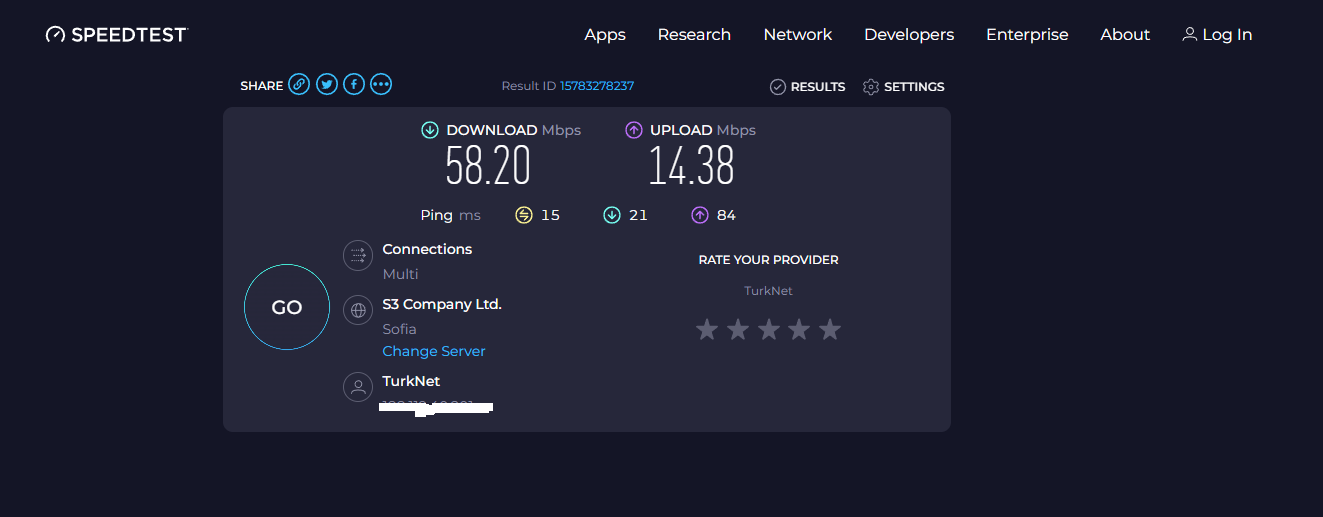This screenshot has width=1323, height=517.
Task: Click the download speed 58.20
Action: (488, 166)
